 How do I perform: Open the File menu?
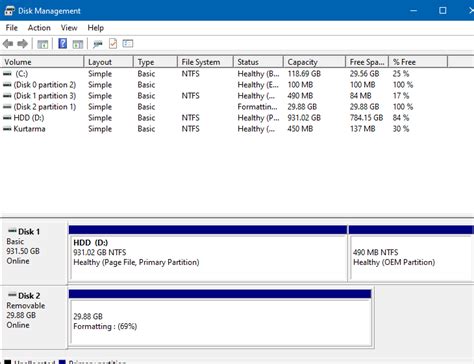(12, 28)
